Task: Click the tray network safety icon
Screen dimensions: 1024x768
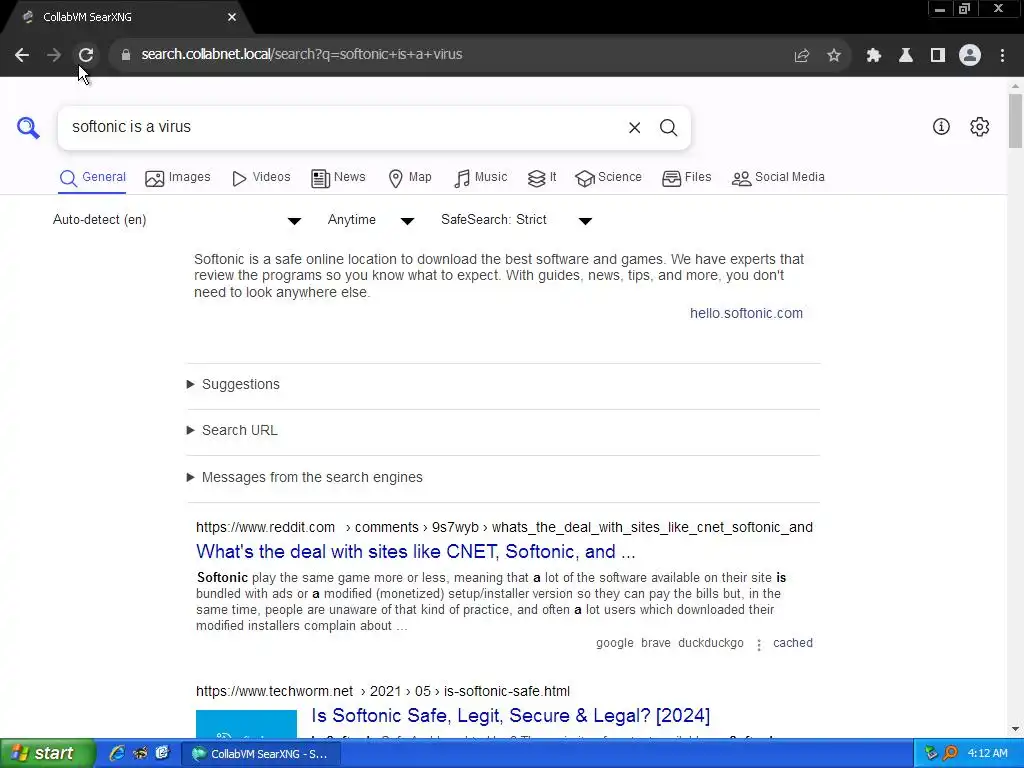Action: [931, 754]
